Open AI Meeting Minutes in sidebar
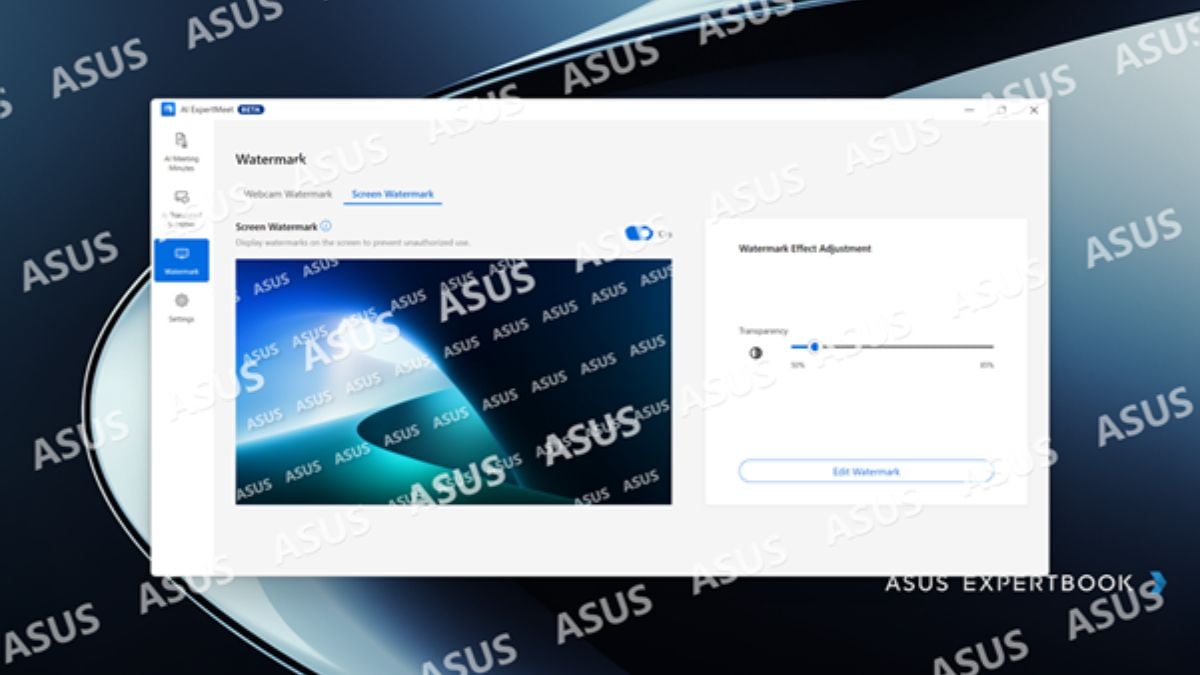This screenshot has width=1200, height=675. 181,151
